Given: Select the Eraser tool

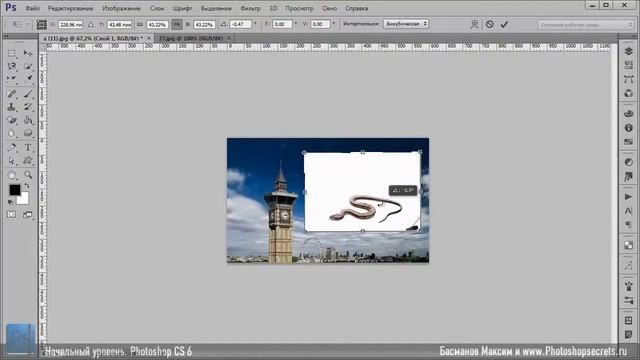Looking at the screenshot, I should click(x=12, y=120).
